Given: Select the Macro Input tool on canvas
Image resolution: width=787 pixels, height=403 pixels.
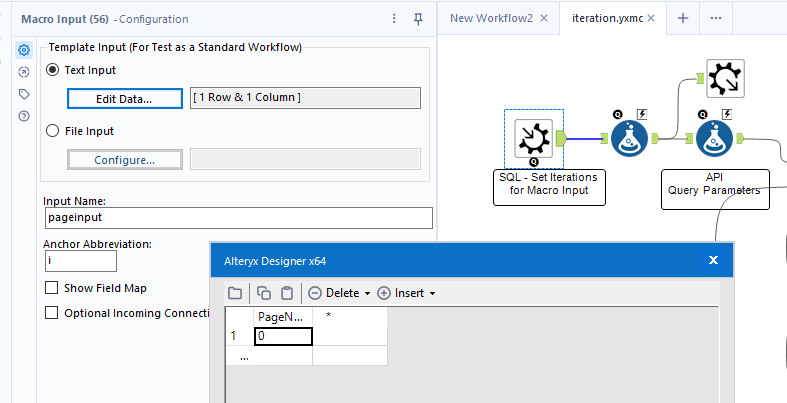Looking at the screenshot, I should tap(534, 139).
